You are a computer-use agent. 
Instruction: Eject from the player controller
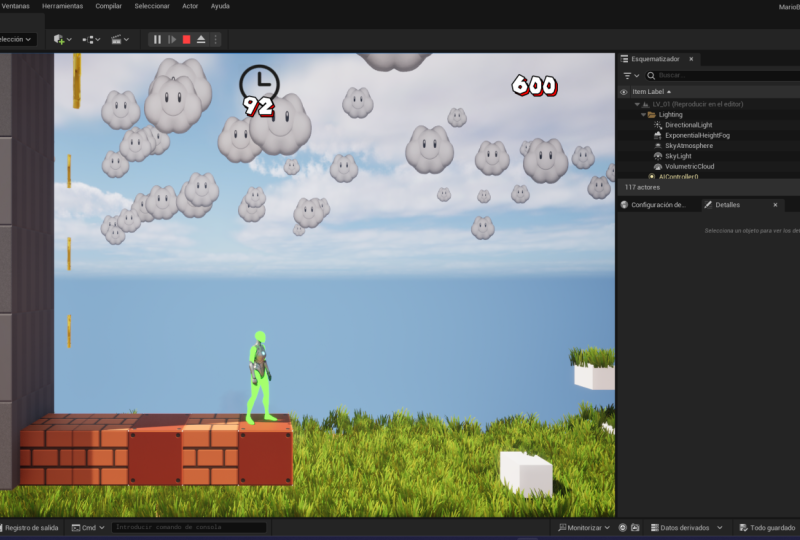[x=201, y=39]
